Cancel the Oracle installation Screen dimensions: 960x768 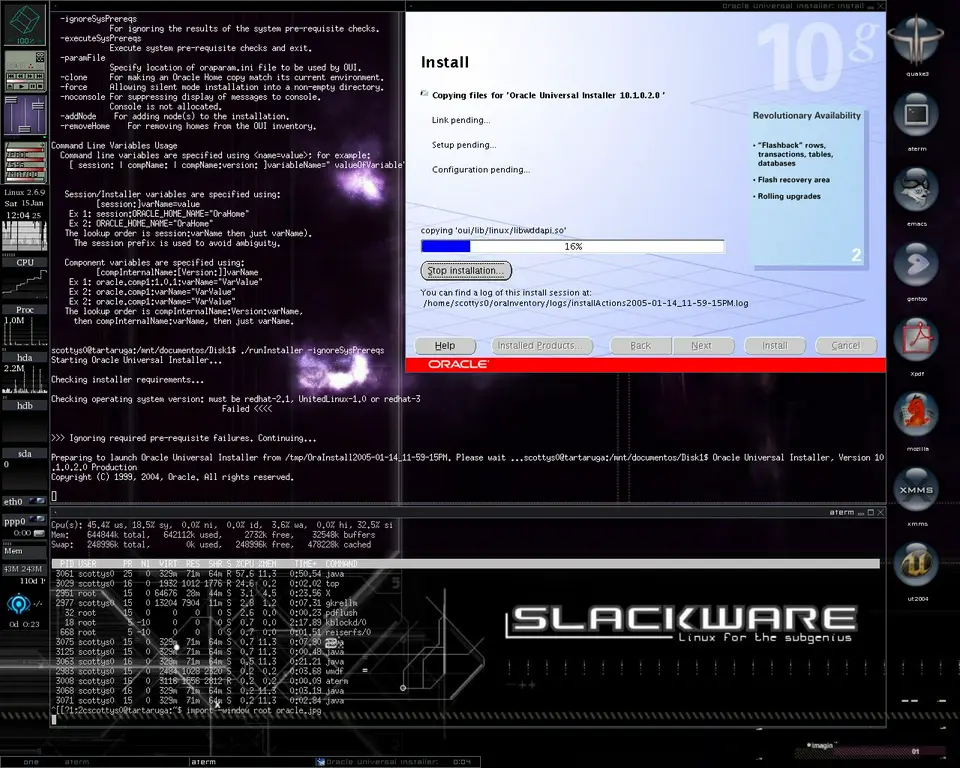click(x=846, y=346)
